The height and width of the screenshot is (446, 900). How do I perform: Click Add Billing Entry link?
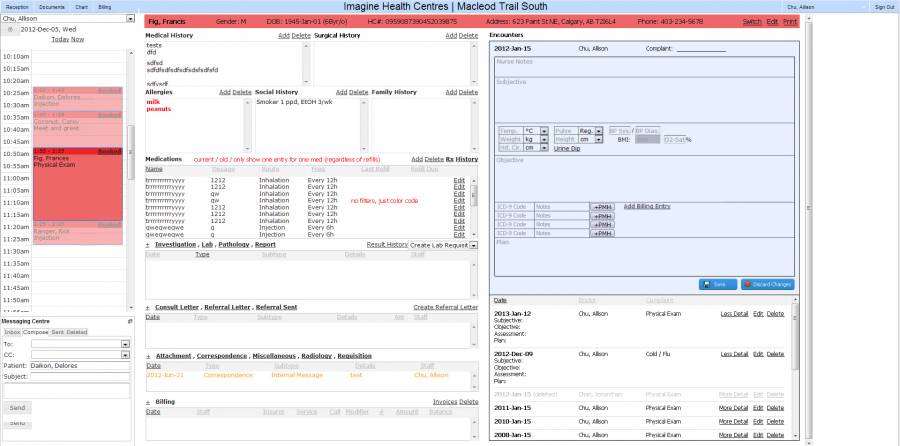click(647, 206)
